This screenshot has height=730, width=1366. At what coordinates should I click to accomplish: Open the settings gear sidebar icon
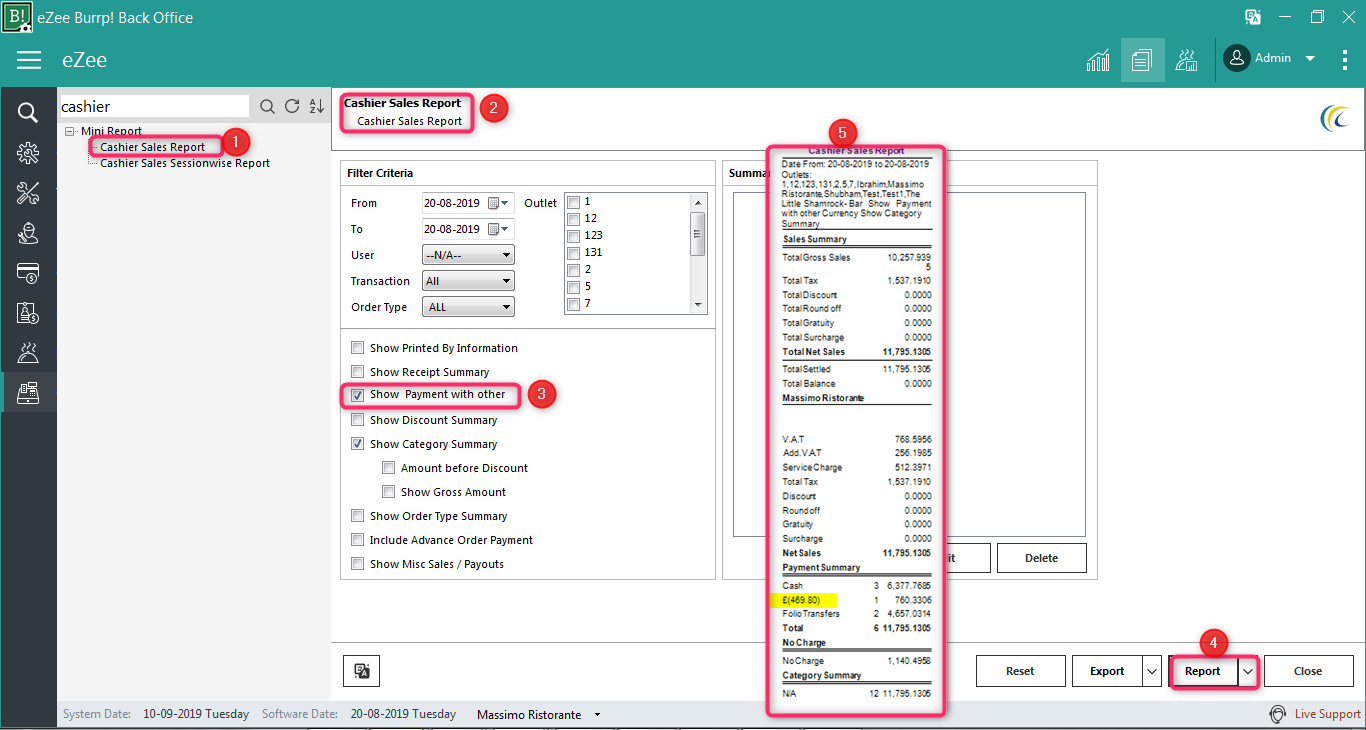click(28, 153)
